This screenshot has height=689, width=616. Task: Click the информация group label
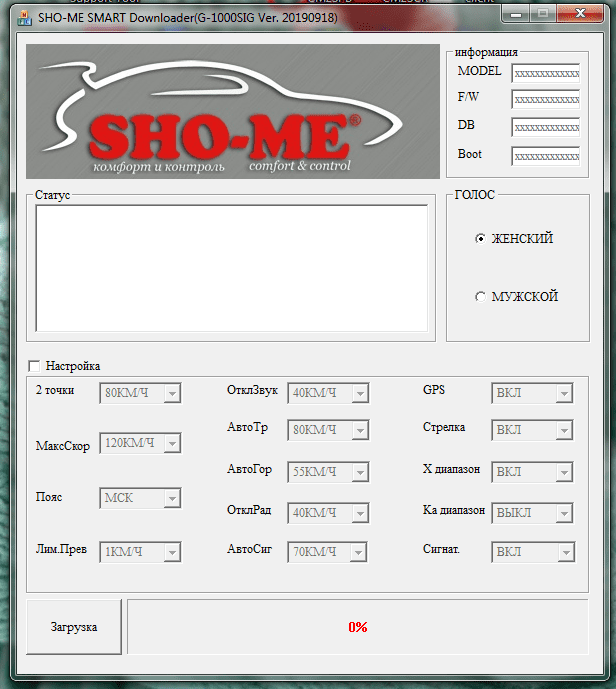coord(486,52)
